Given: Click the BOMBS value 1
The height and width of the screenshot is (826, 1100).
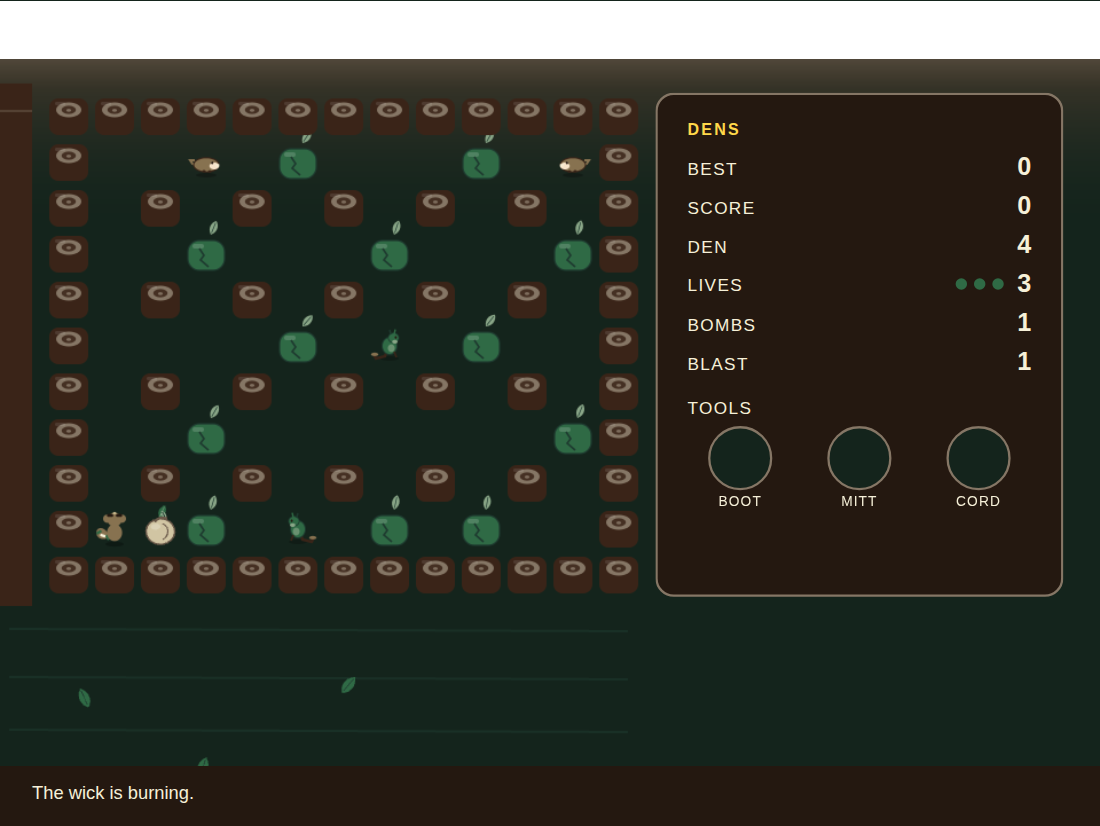Looking at the screenshot, I should click(x=1024, y=323).
